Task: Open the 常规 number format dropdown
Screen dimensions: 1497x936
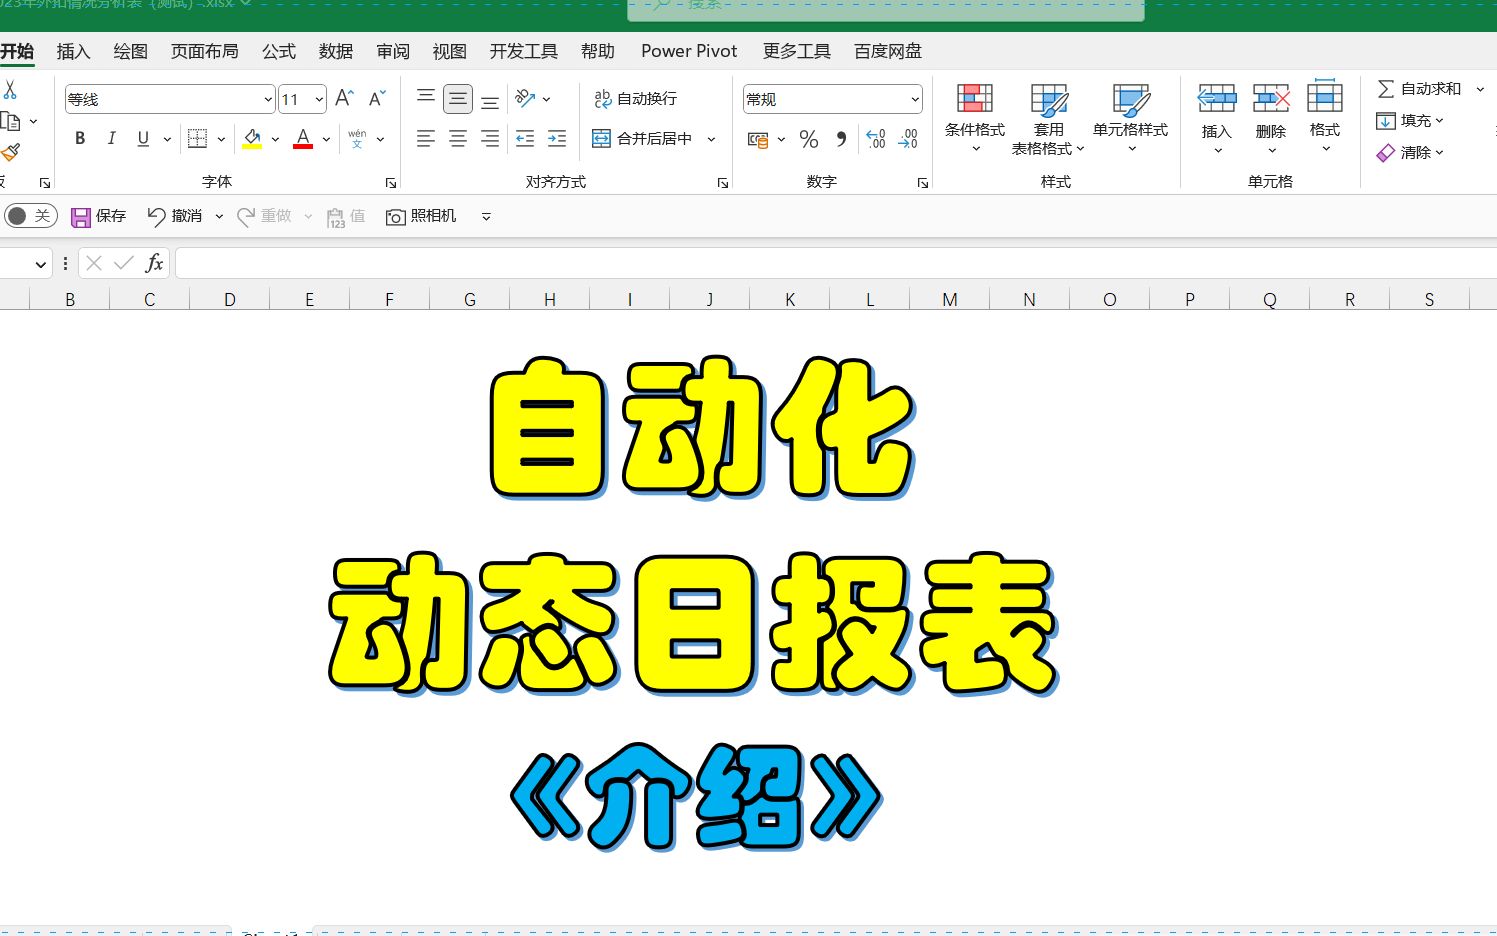Action: (x=915, y=99)
